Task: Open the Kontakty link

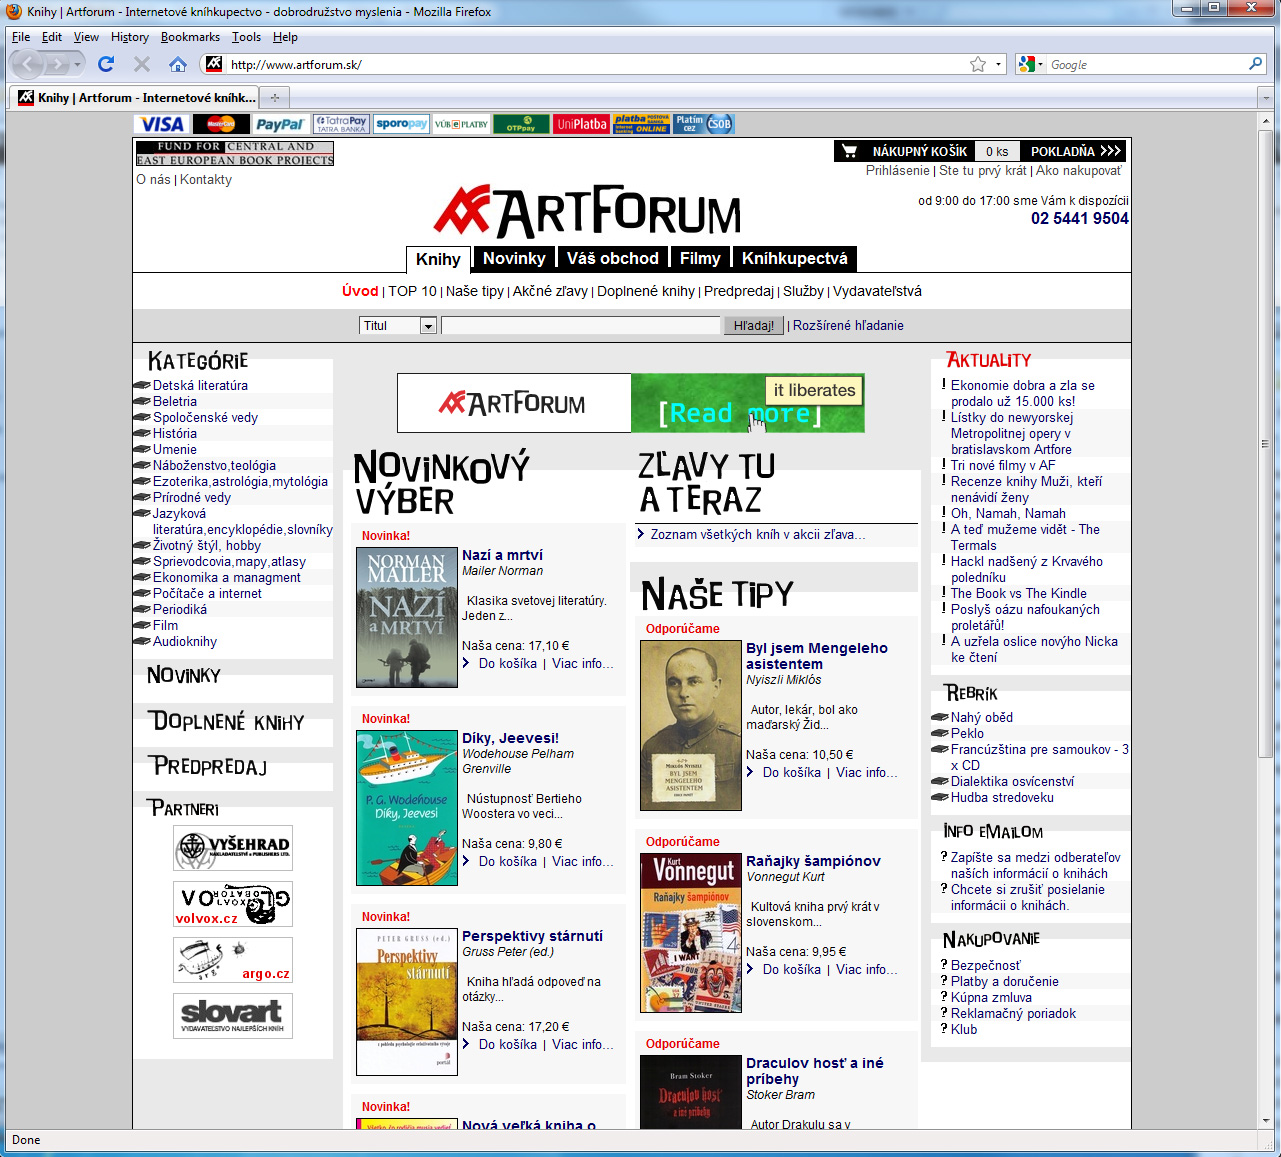Action: [x=206, y=179]
